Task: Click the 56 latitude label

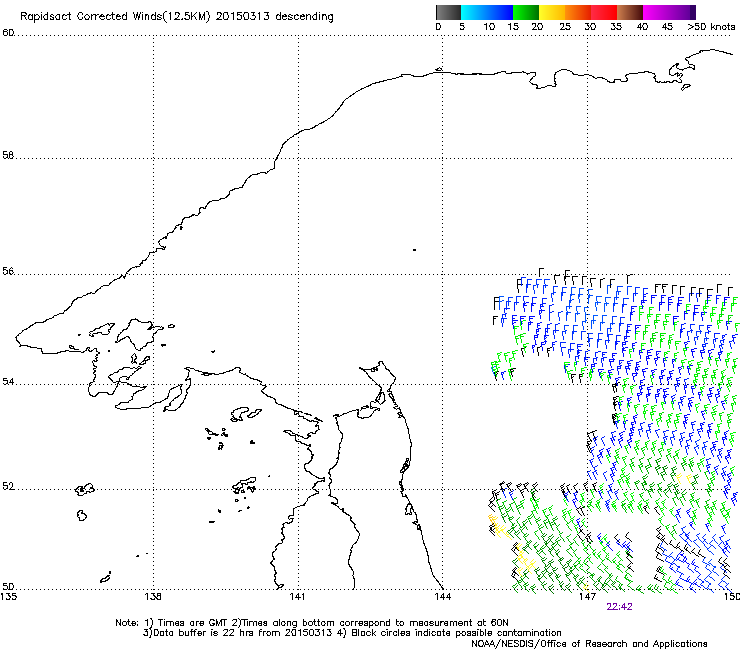Action: pyautogui.click(x=8, y=271)
